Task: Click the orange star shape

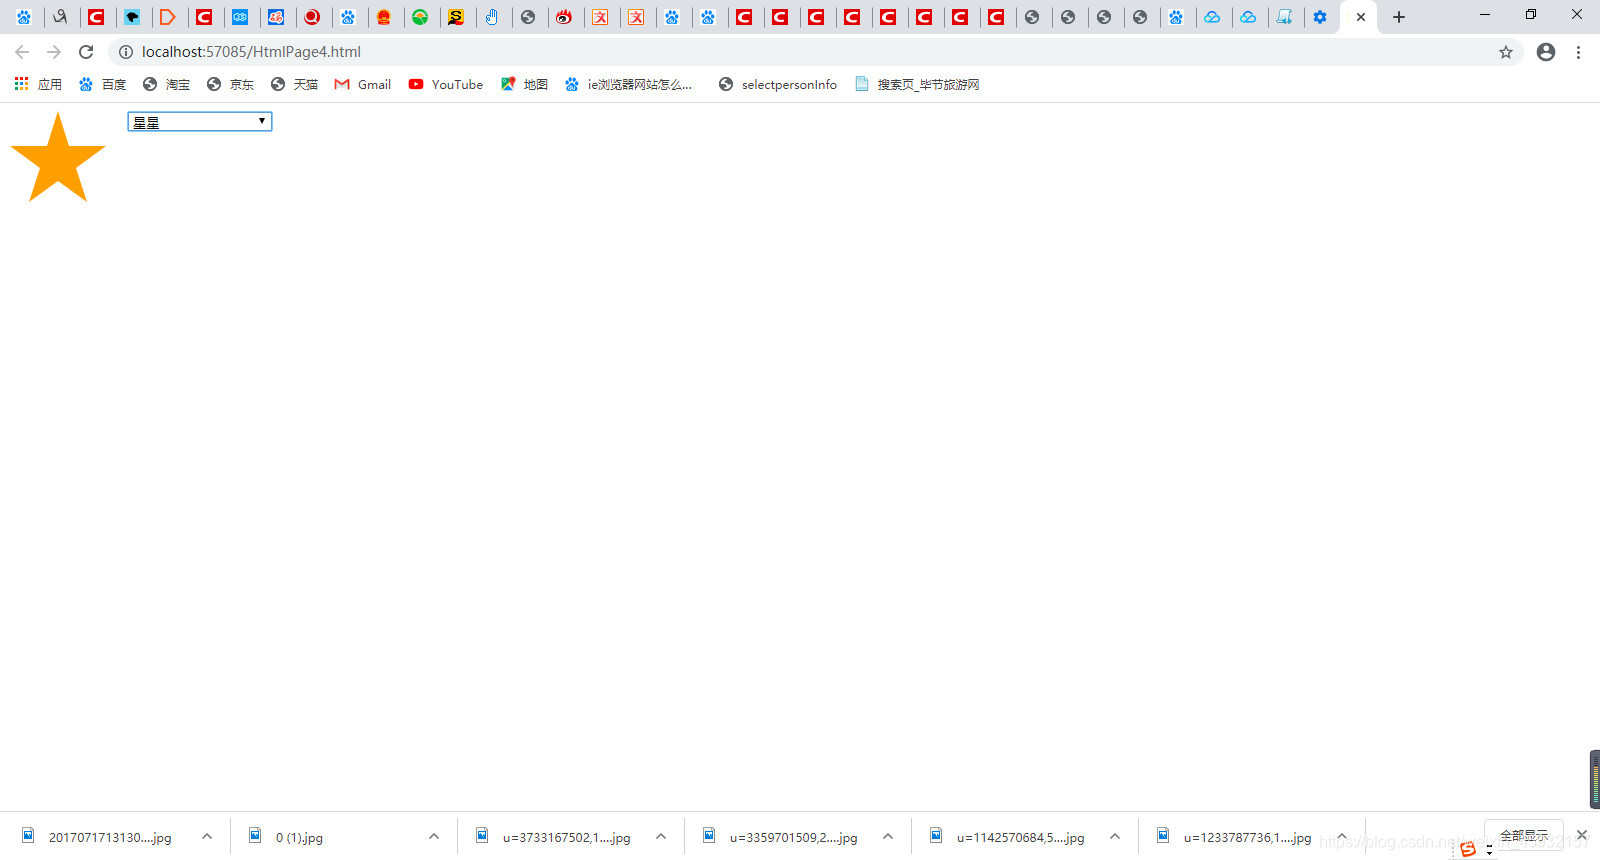Action: coord(58,160)
